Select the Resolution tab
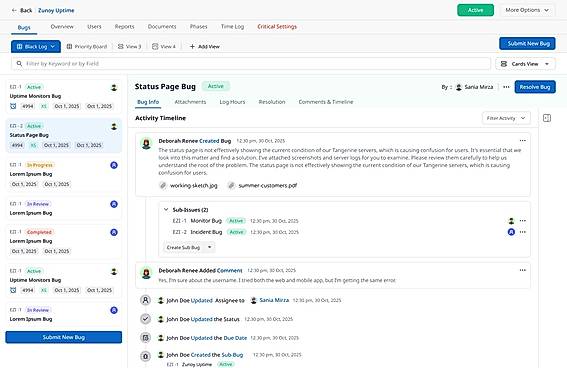This screenshot has height=368, width=567. [x=272, y=102]
